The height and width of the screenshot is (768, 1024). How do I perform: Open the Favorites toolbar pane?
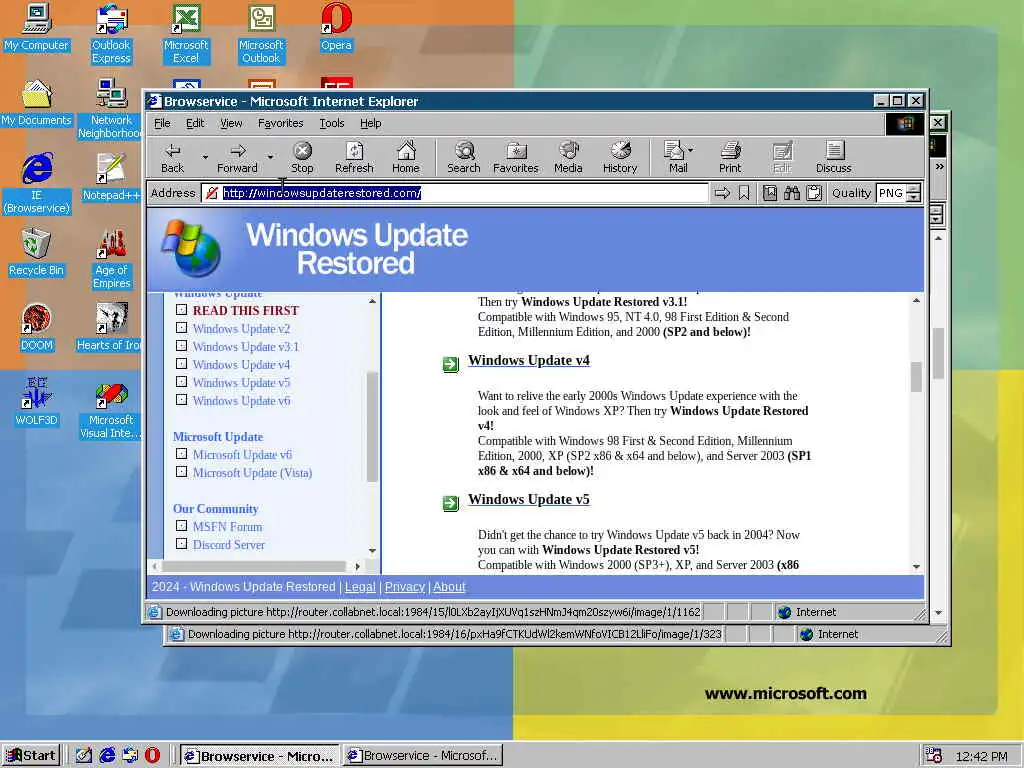(516, 158)
